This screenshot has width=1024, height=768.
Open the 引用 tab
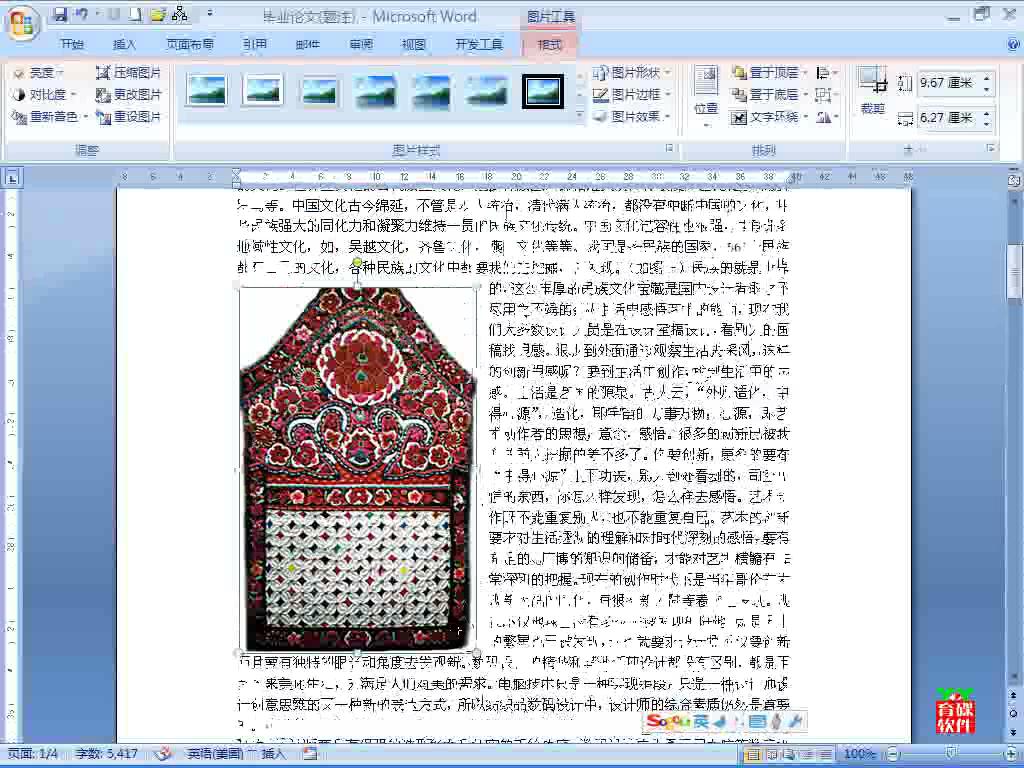click(x=255, y=44)
